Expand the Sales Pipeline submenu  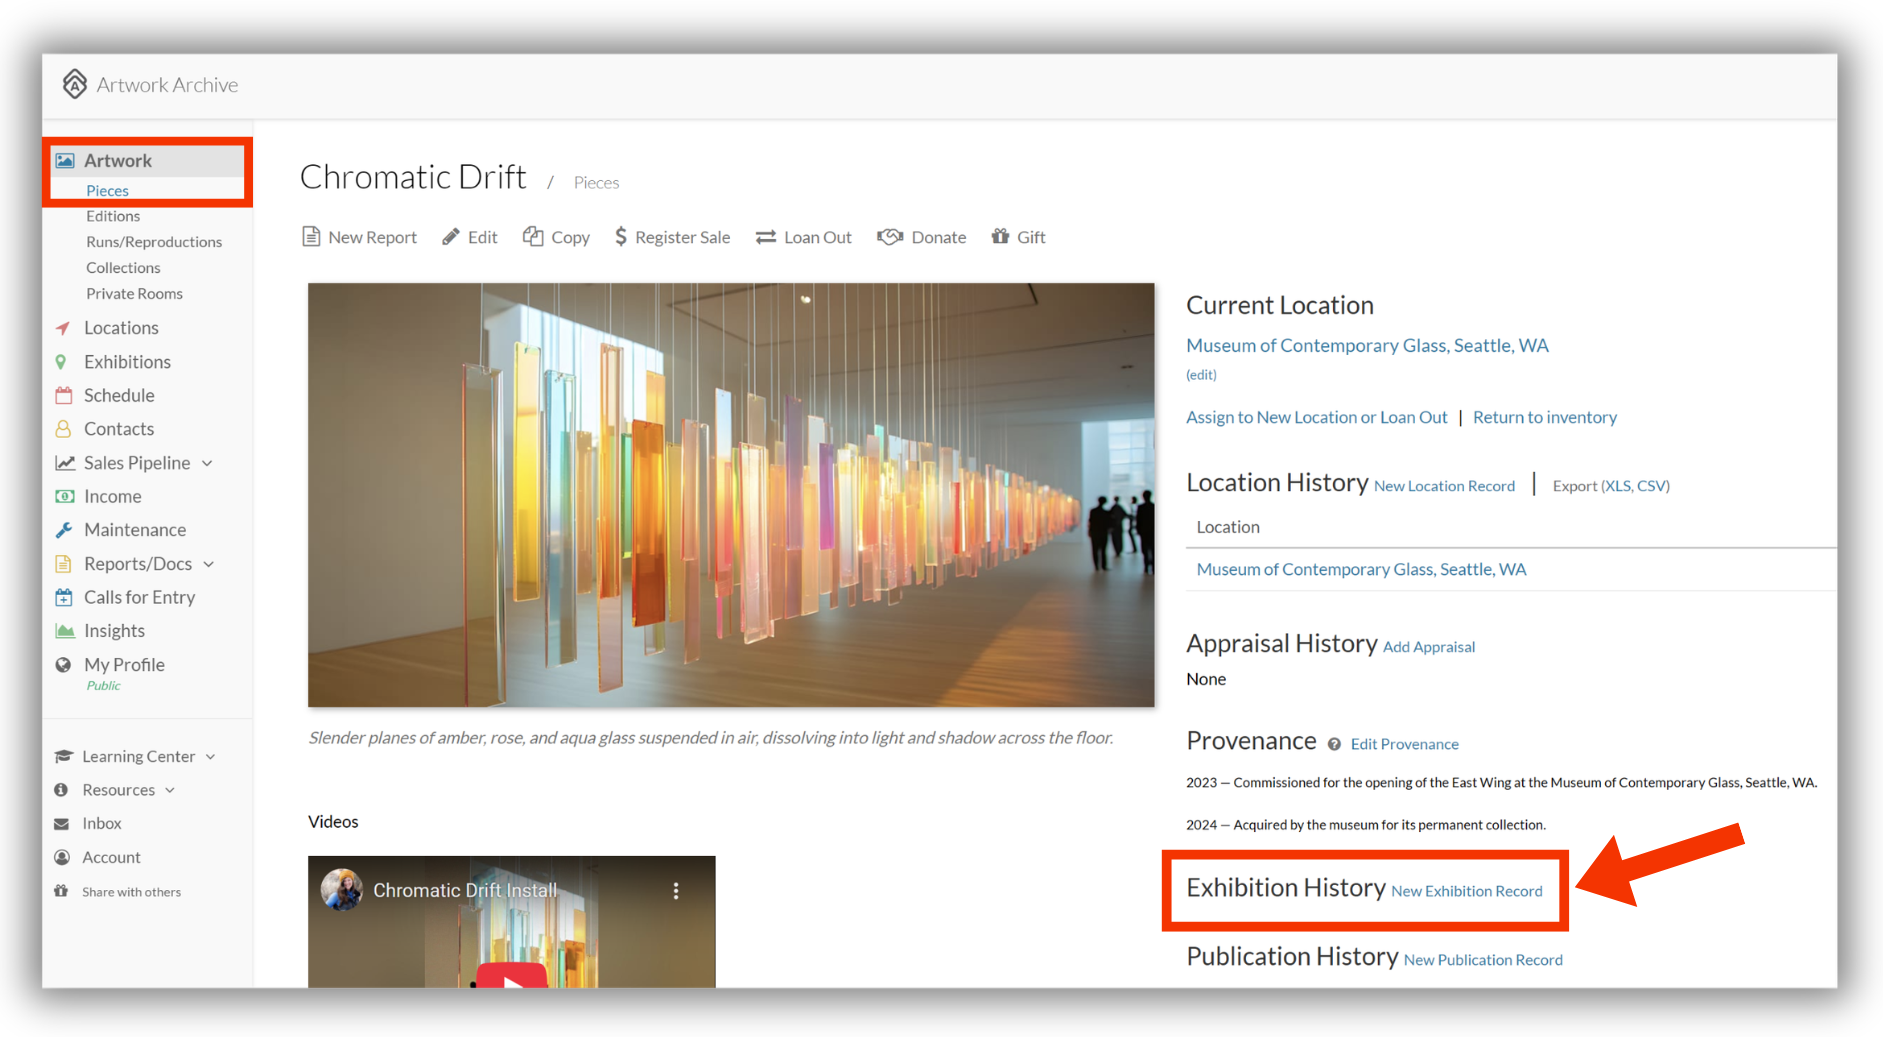pos(207,463)
